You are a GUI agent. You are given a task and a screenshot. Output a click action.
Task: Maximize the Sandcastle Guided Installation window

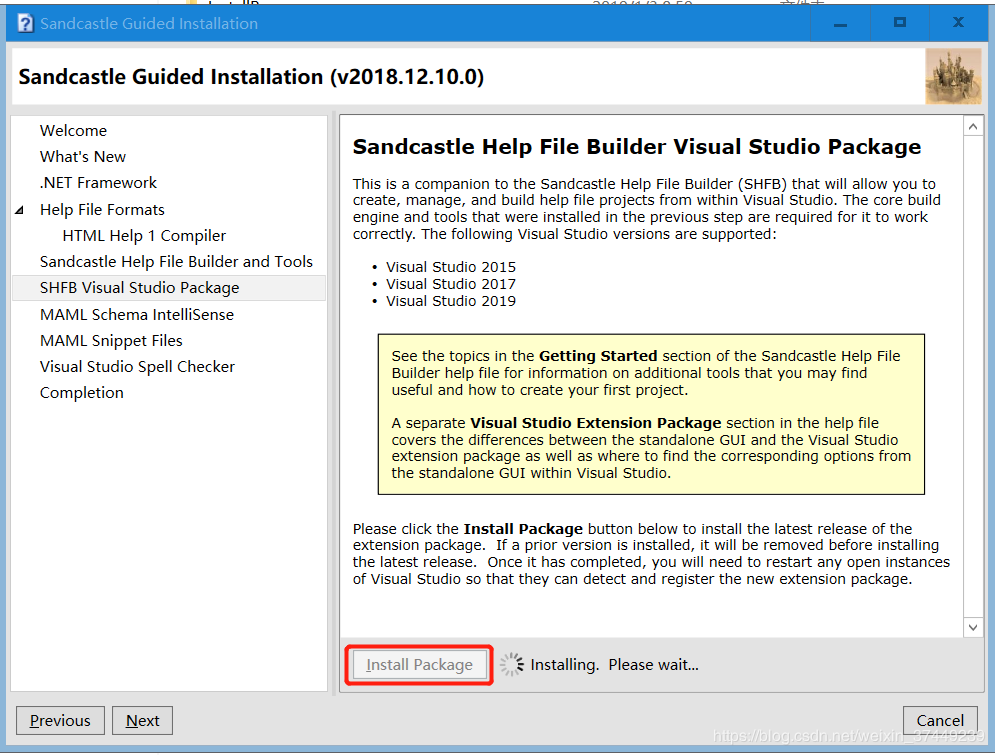899,23
